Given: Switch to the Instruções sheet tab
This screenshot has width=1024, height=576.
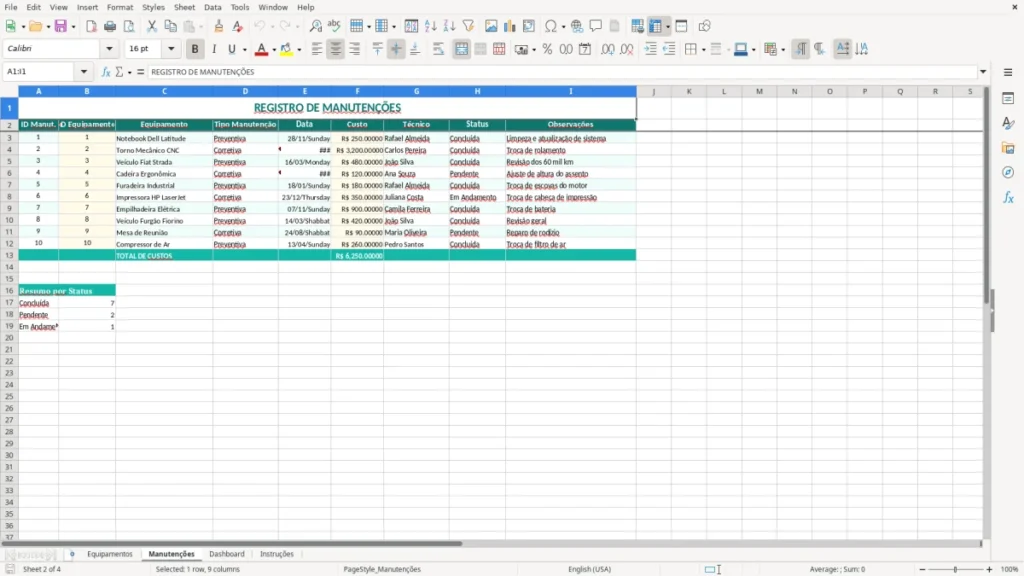Looking at the screenshot, I should pyautogui.click(x=277, y=554).
